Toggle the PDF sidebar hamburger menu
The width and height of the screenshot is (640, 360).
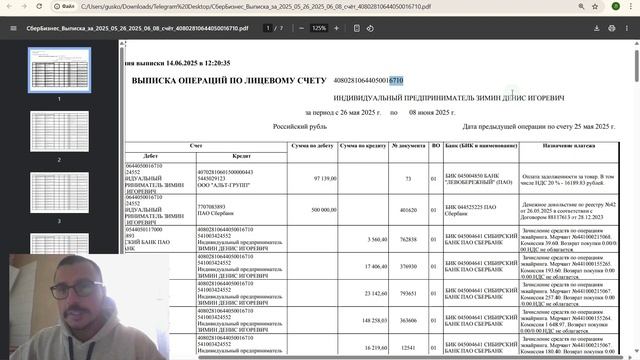pos(13,28)
